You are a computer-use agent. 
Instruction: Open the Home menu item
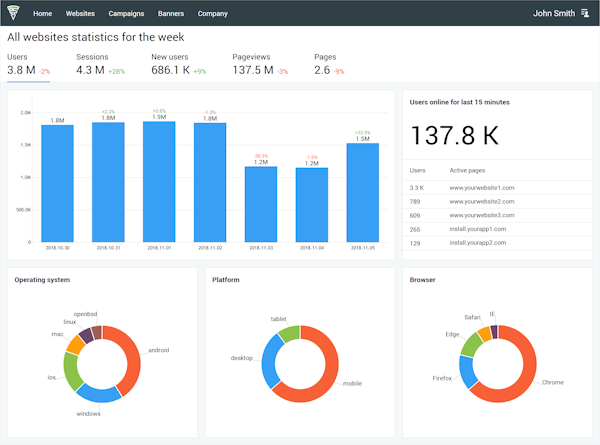(43, 14)
